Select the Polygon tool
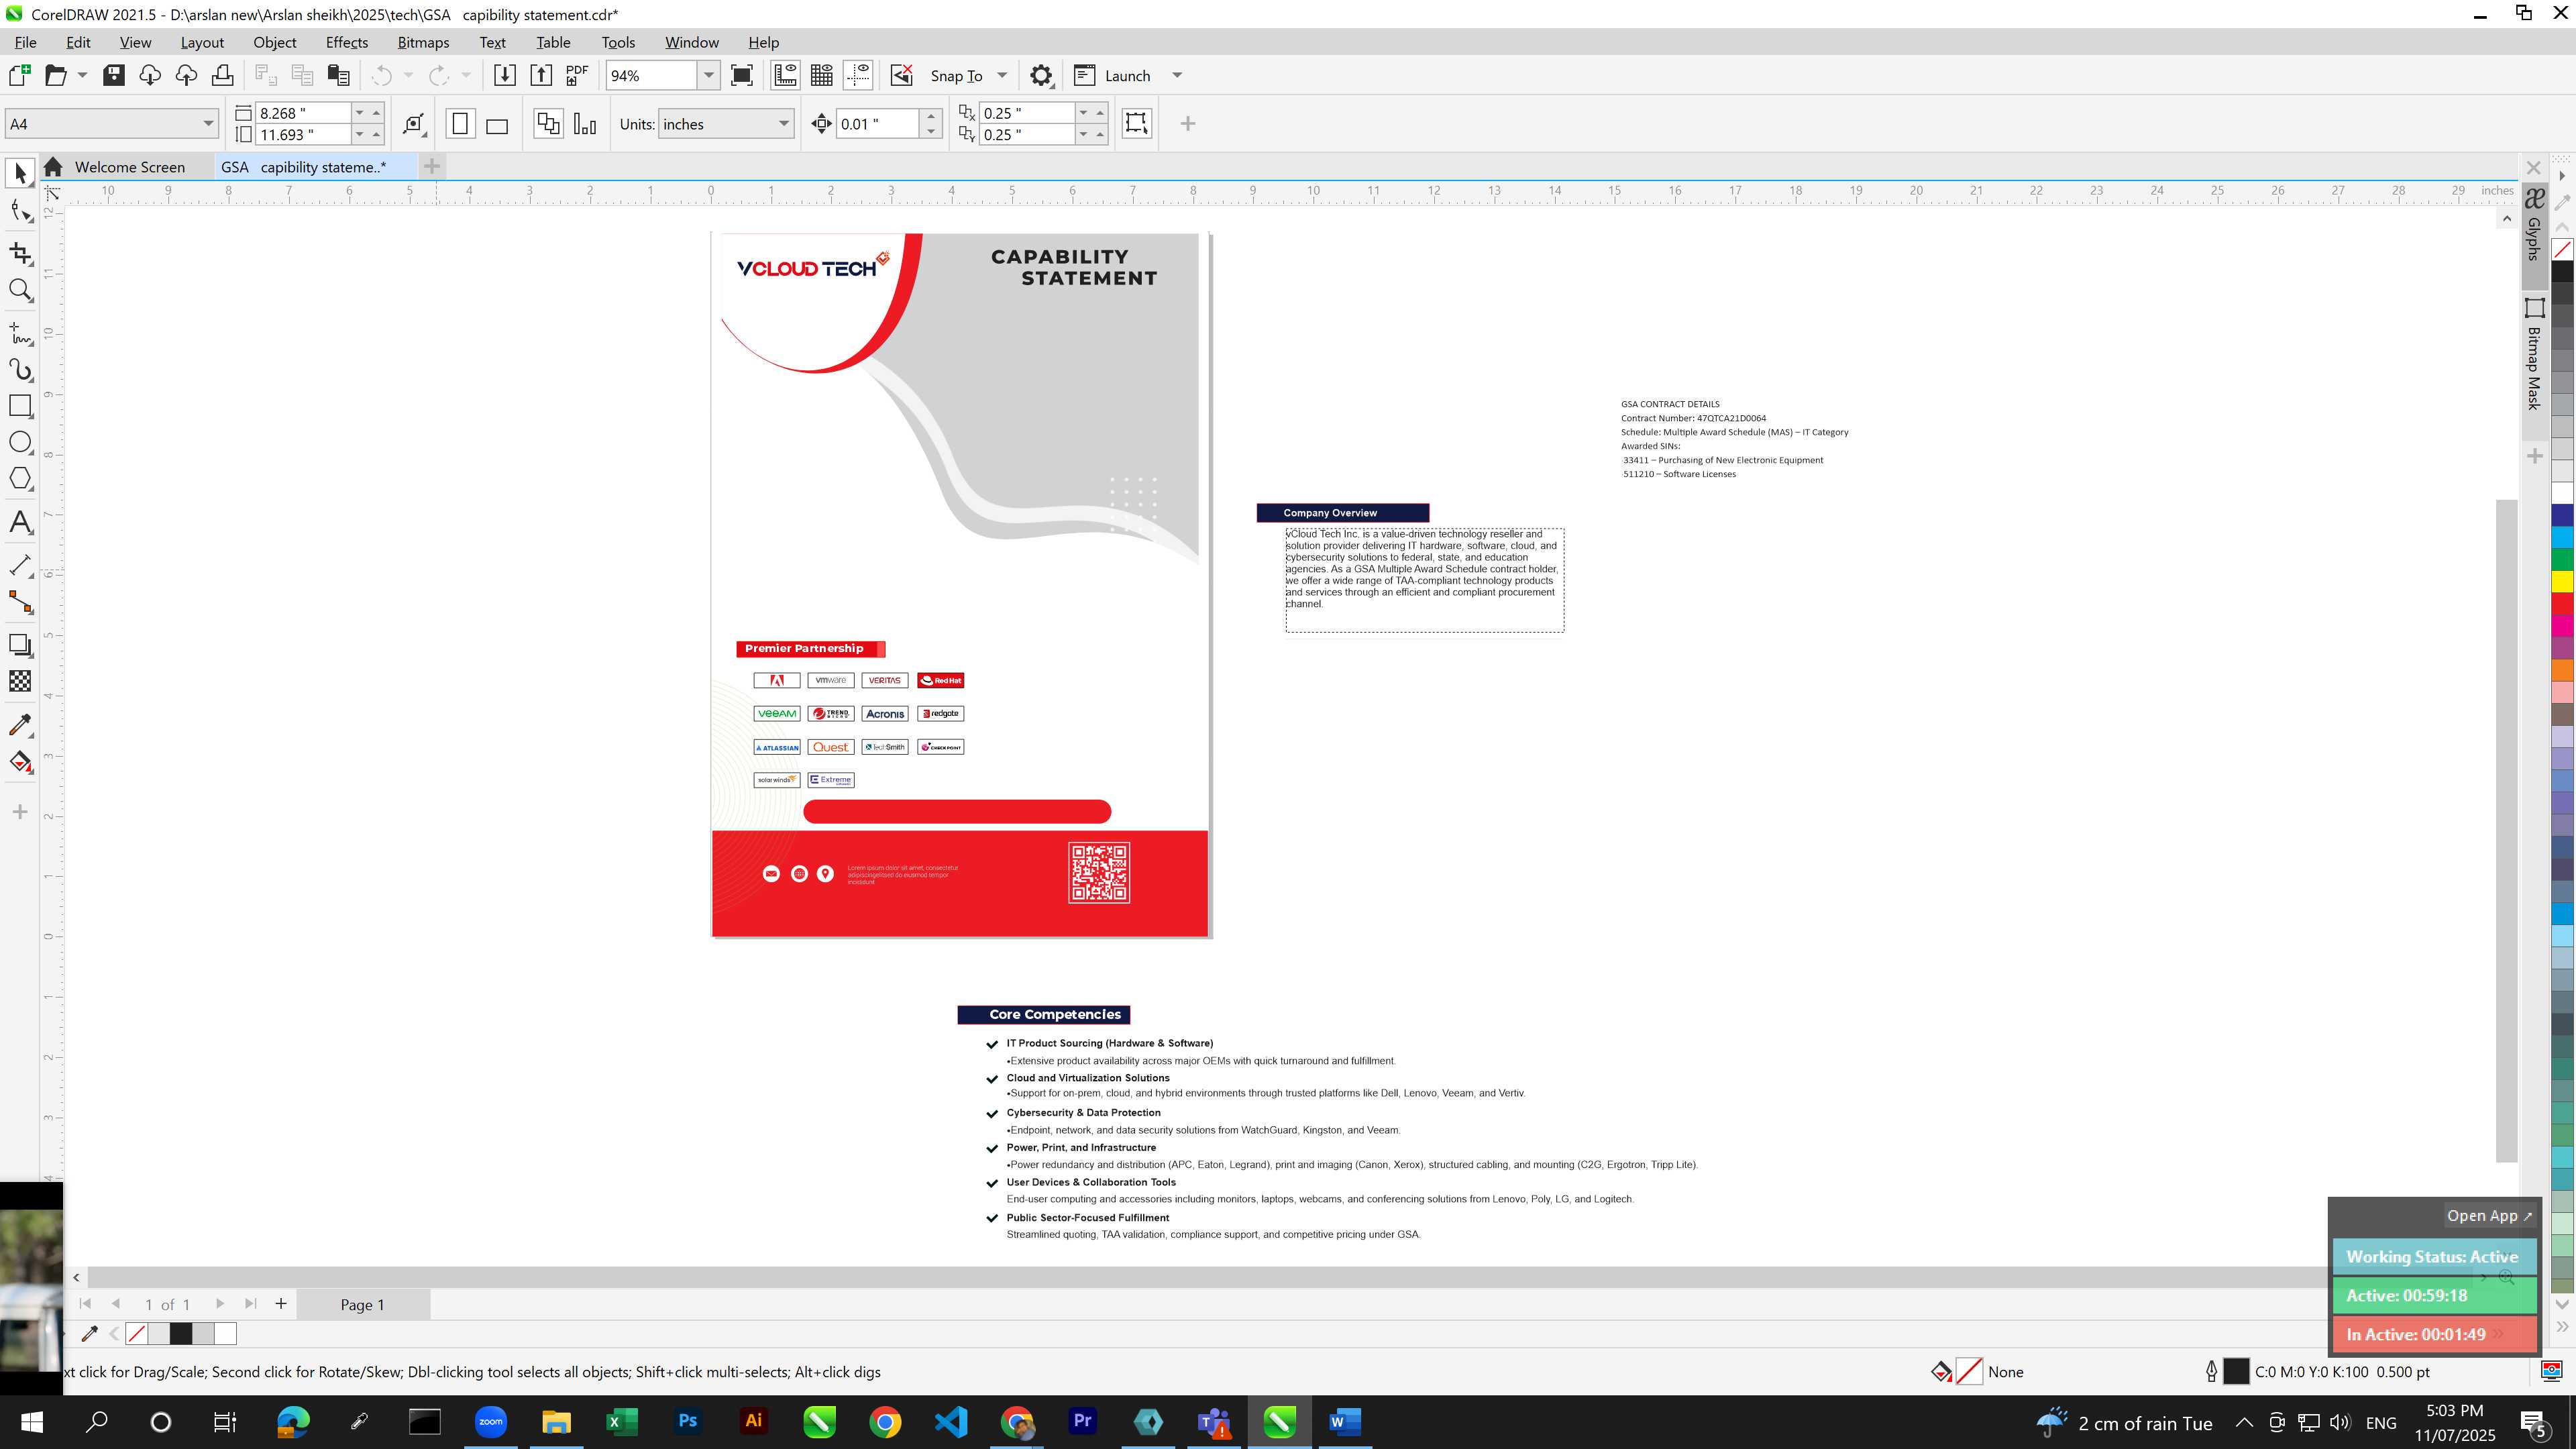This screenshot has height=1449, width=2576. pos(20,478)
